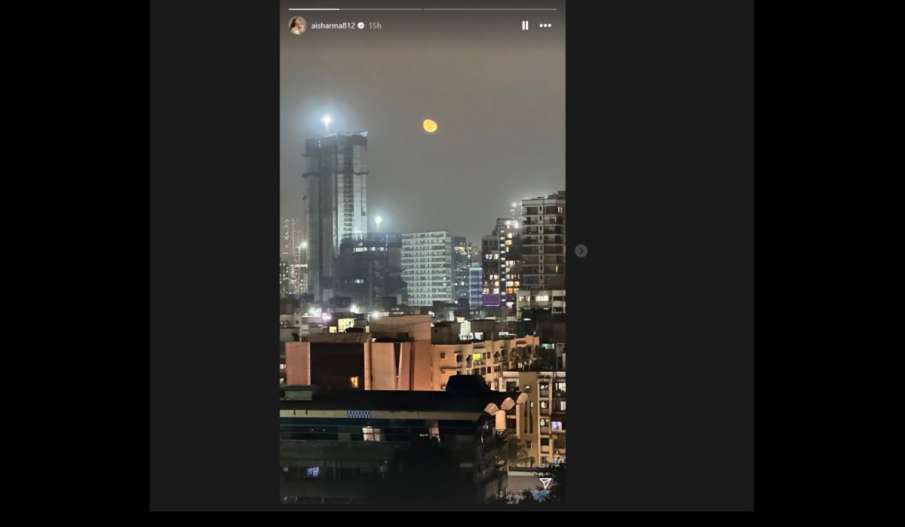Click the blue sticker below the share icon

[x=543, y=495]
